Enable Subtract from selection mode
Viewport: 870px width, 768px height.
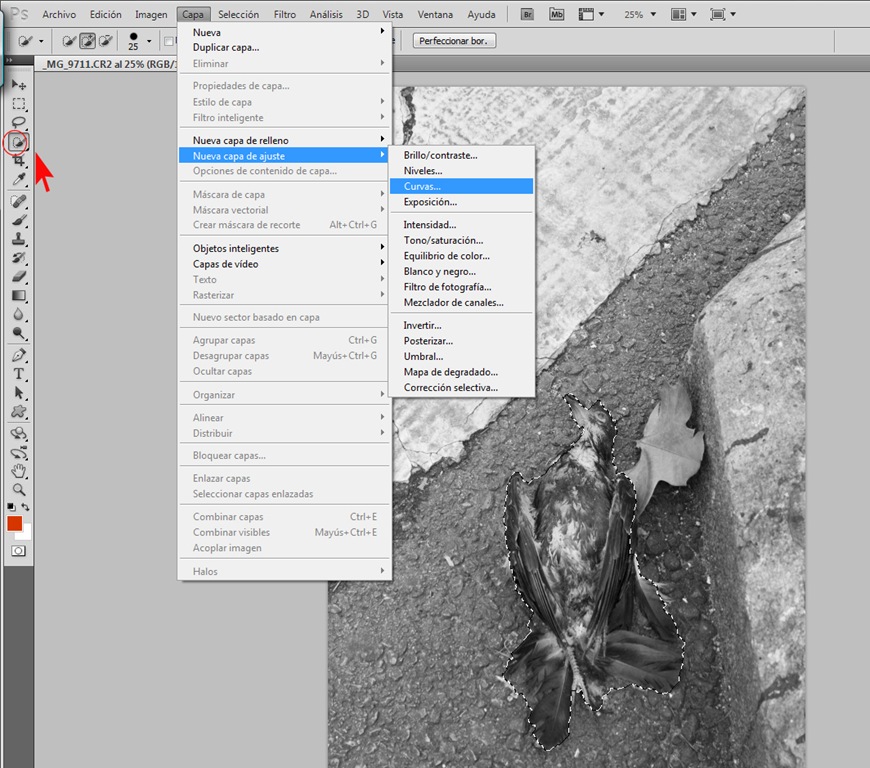coord(105,41)
